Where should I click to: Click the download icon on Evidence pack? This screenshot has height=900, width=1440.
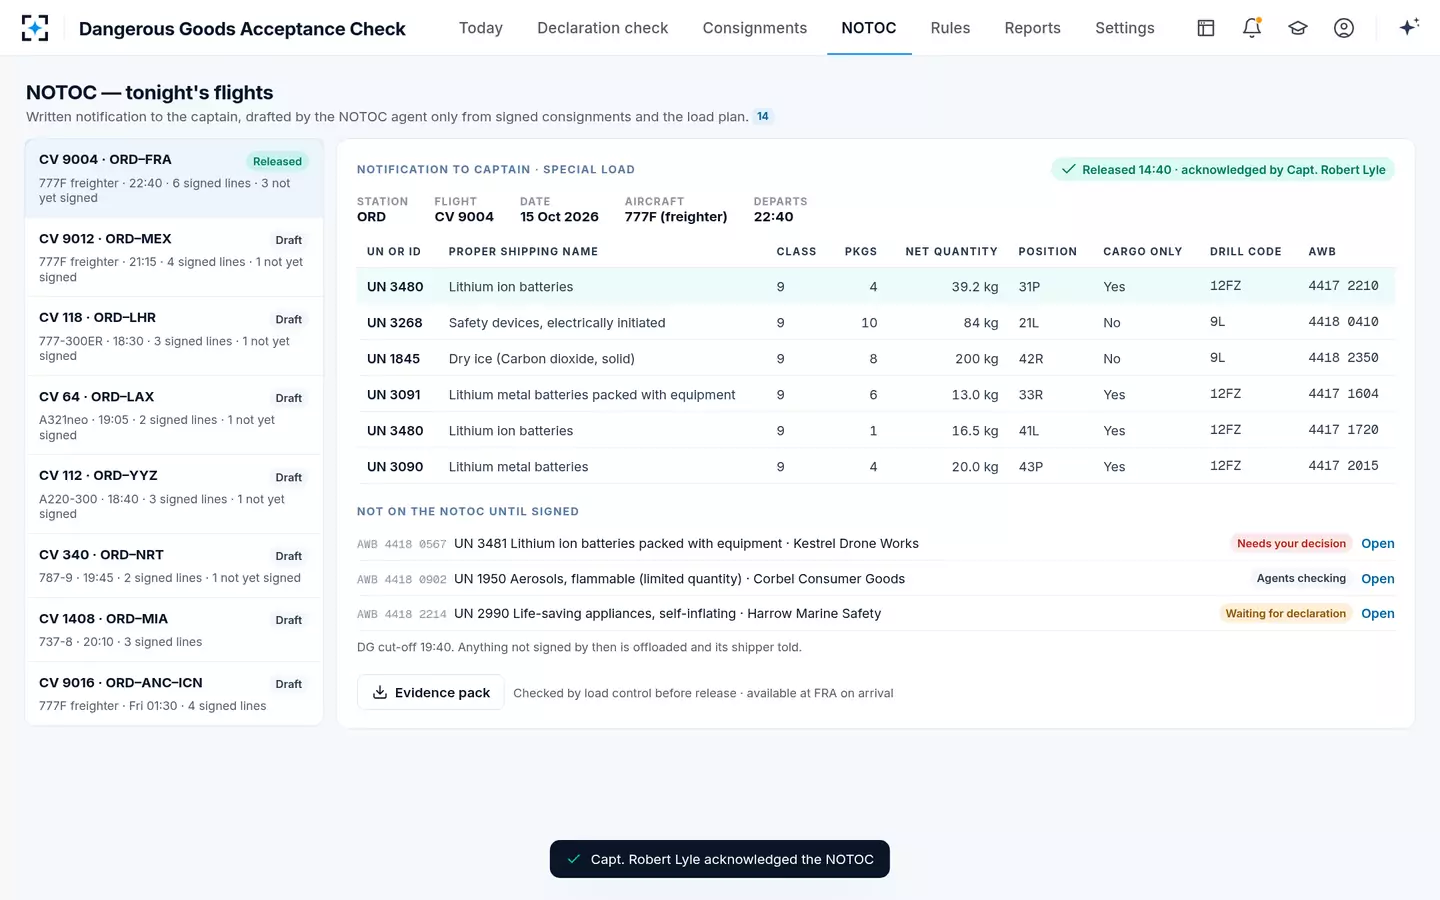tap(380, 692)
